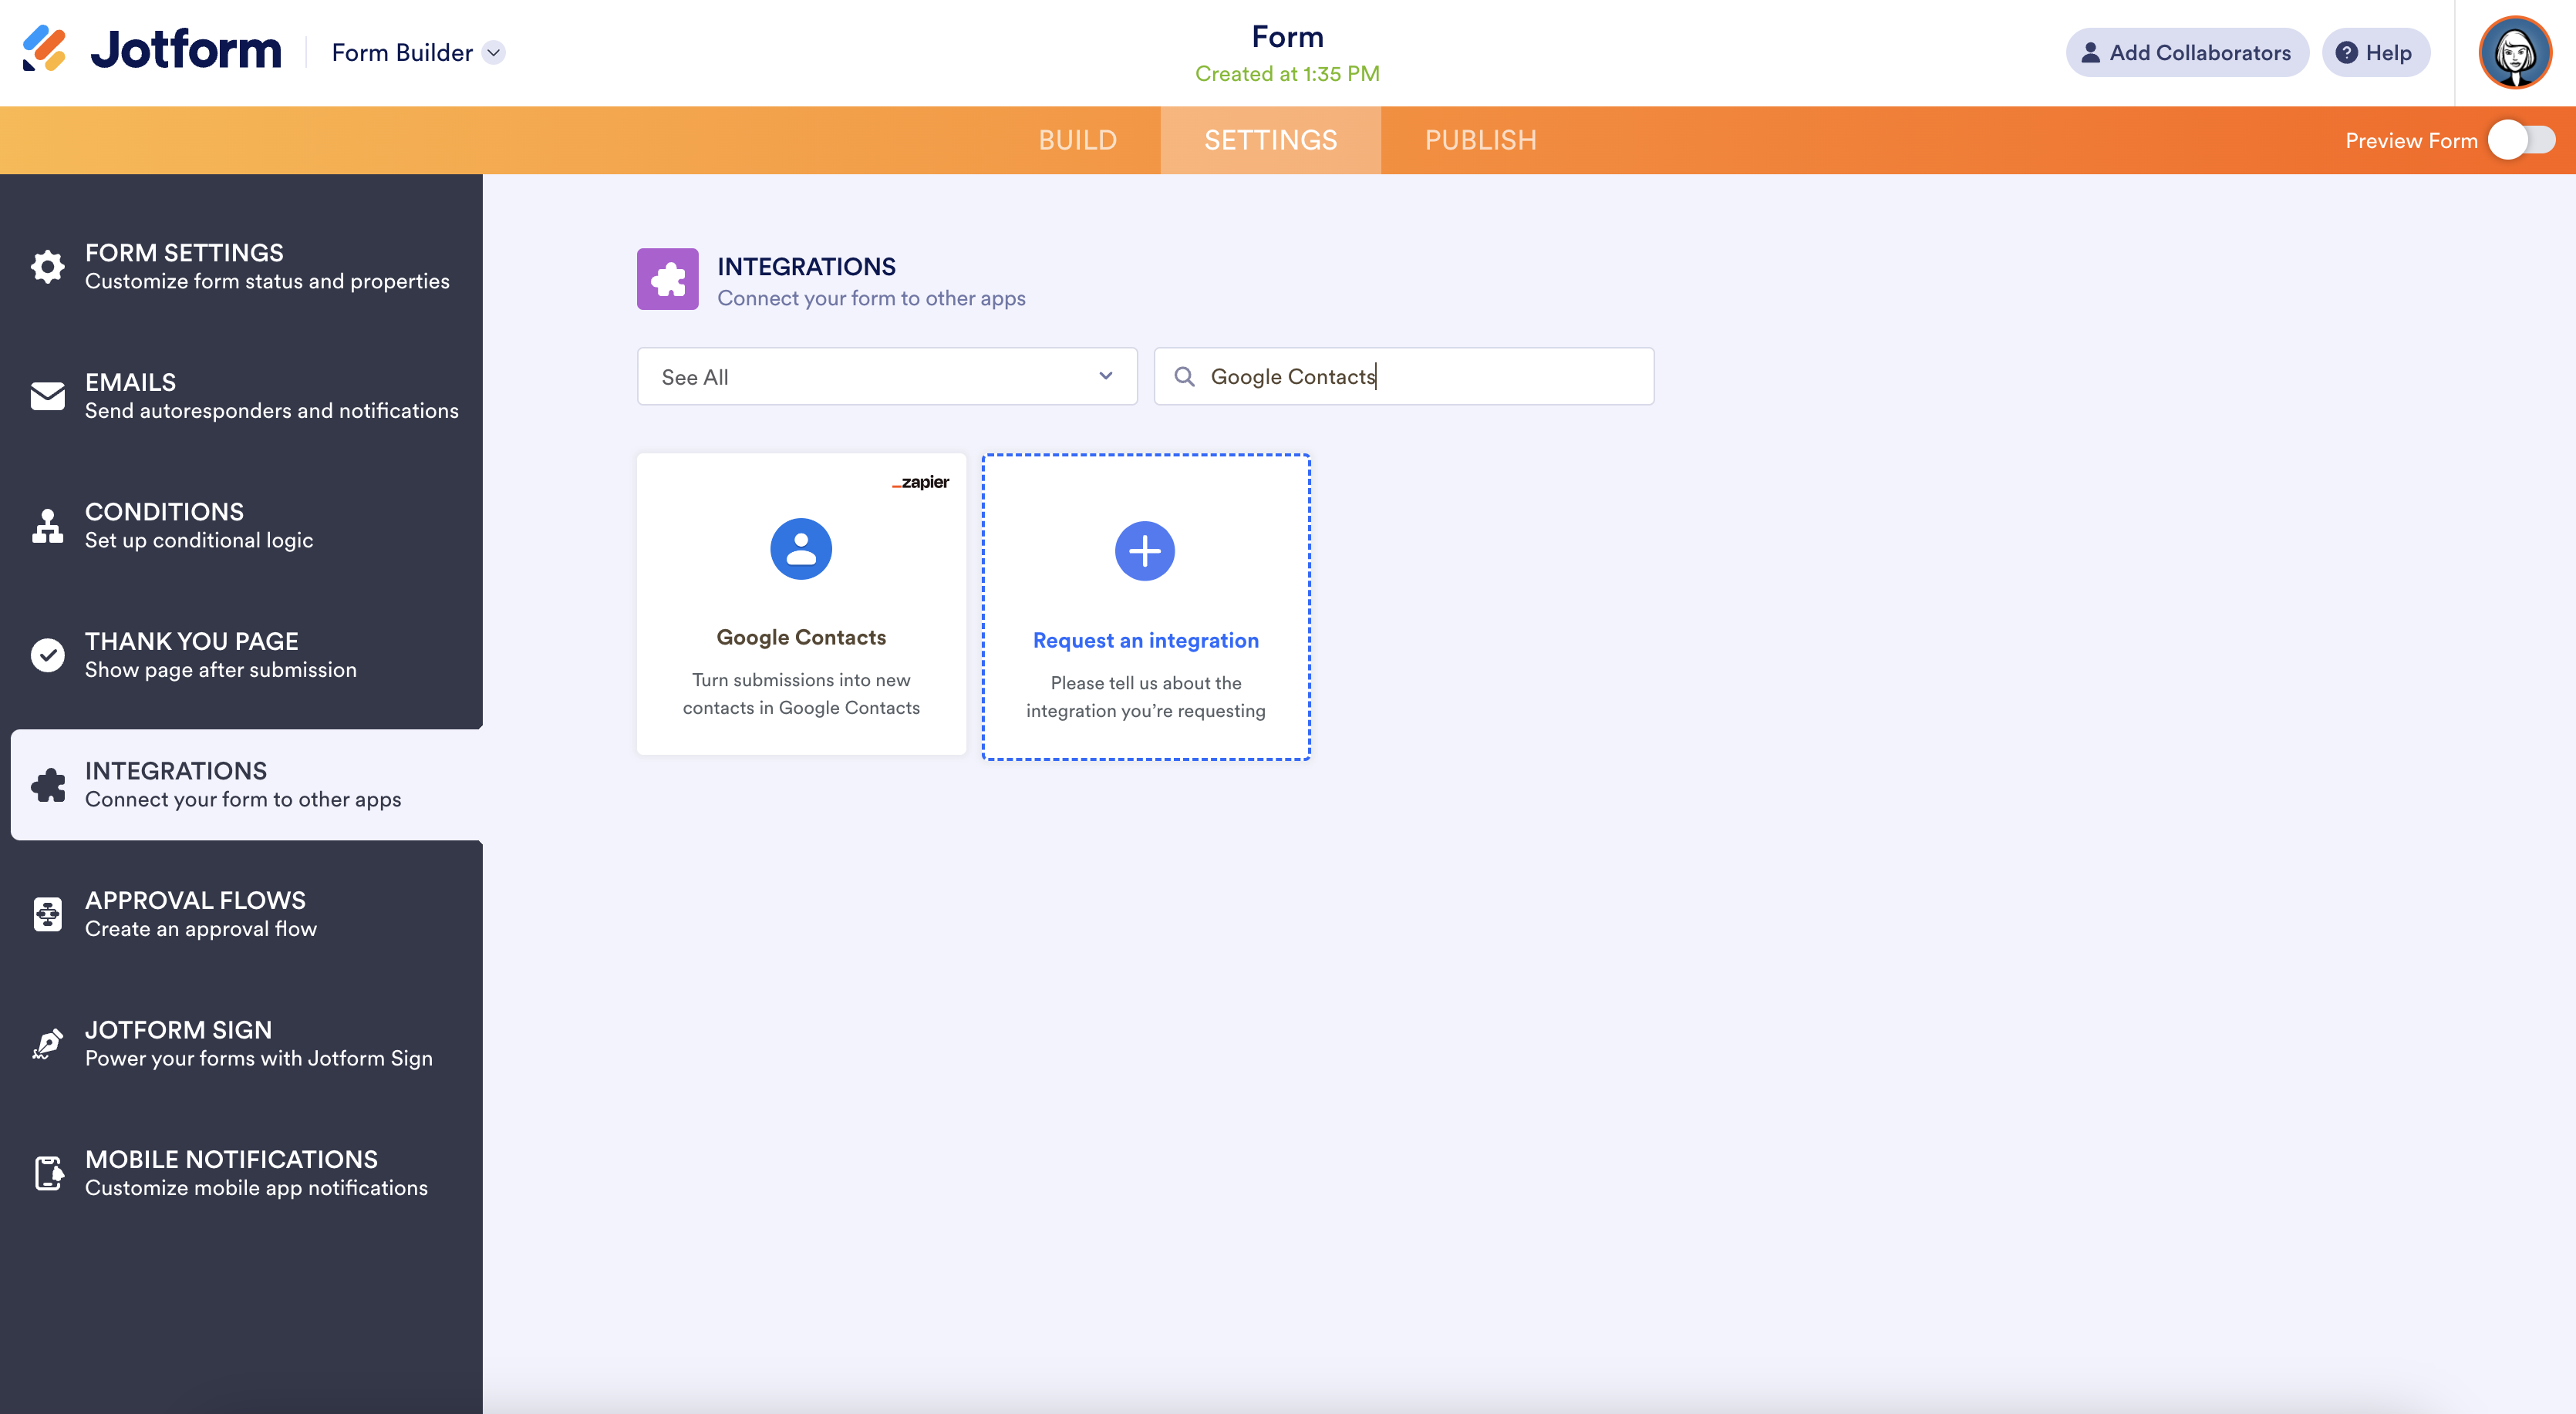Image resolution: width=2576 pixels, height=1414 pixels.
Task: Click the collaborator person icon
Action: pos(2090,53)
